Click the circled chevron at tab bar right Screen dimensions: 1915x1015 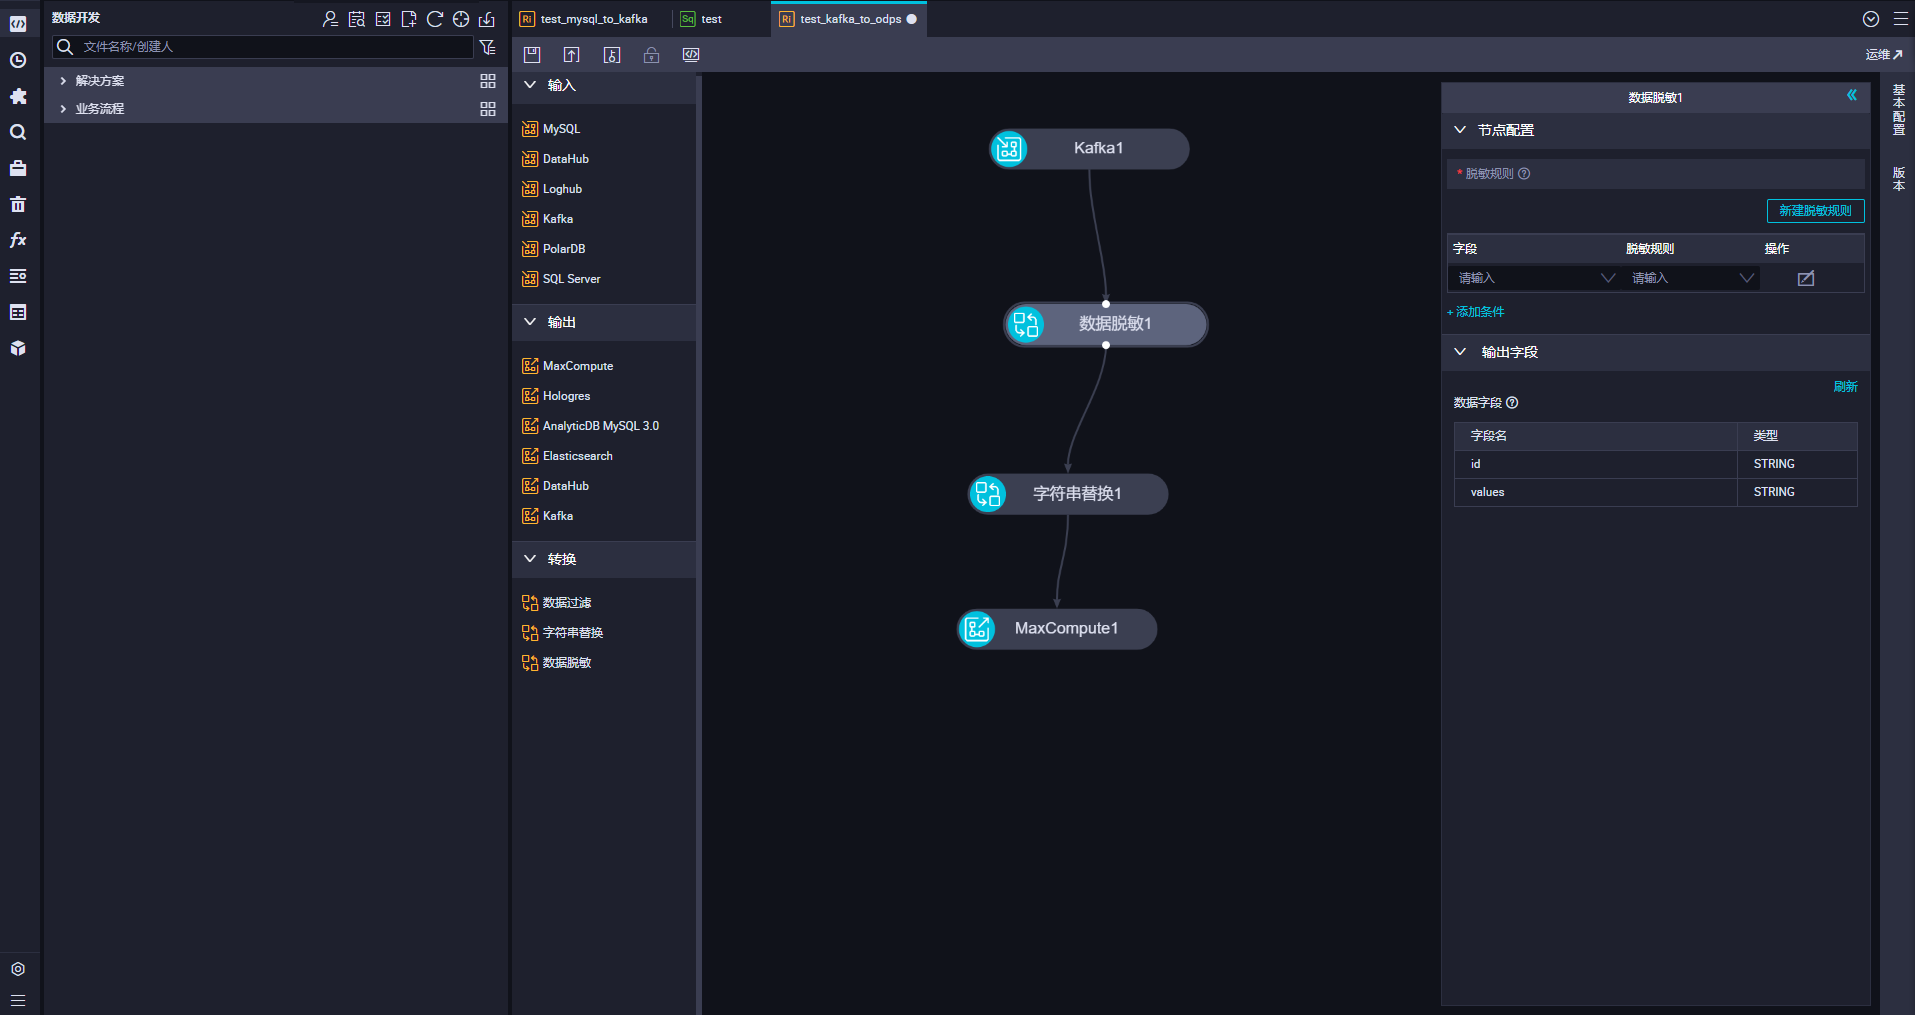point(1871,19)
